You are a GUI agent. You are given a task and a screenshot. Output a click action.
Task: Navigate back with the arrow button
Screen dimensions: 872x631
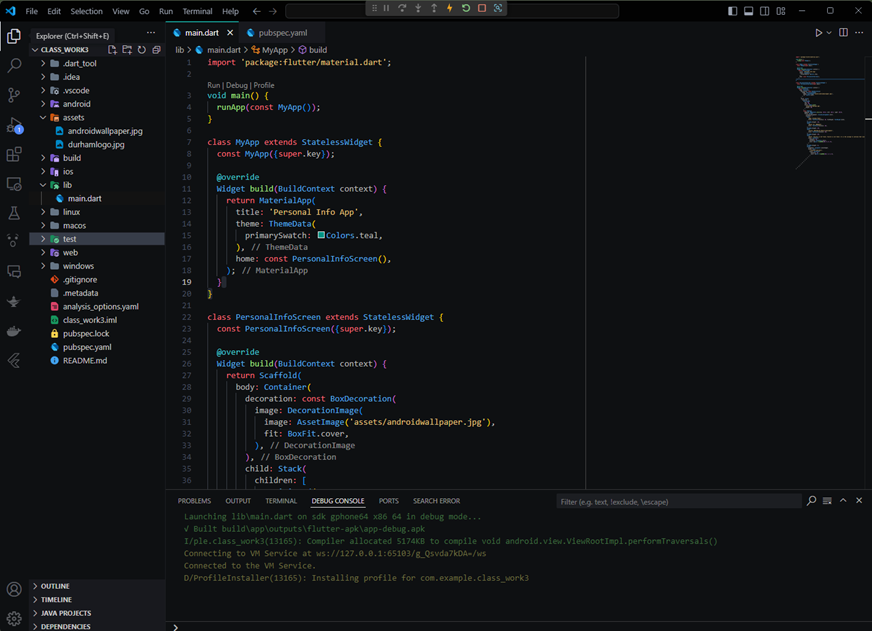[x=256, y=11]
